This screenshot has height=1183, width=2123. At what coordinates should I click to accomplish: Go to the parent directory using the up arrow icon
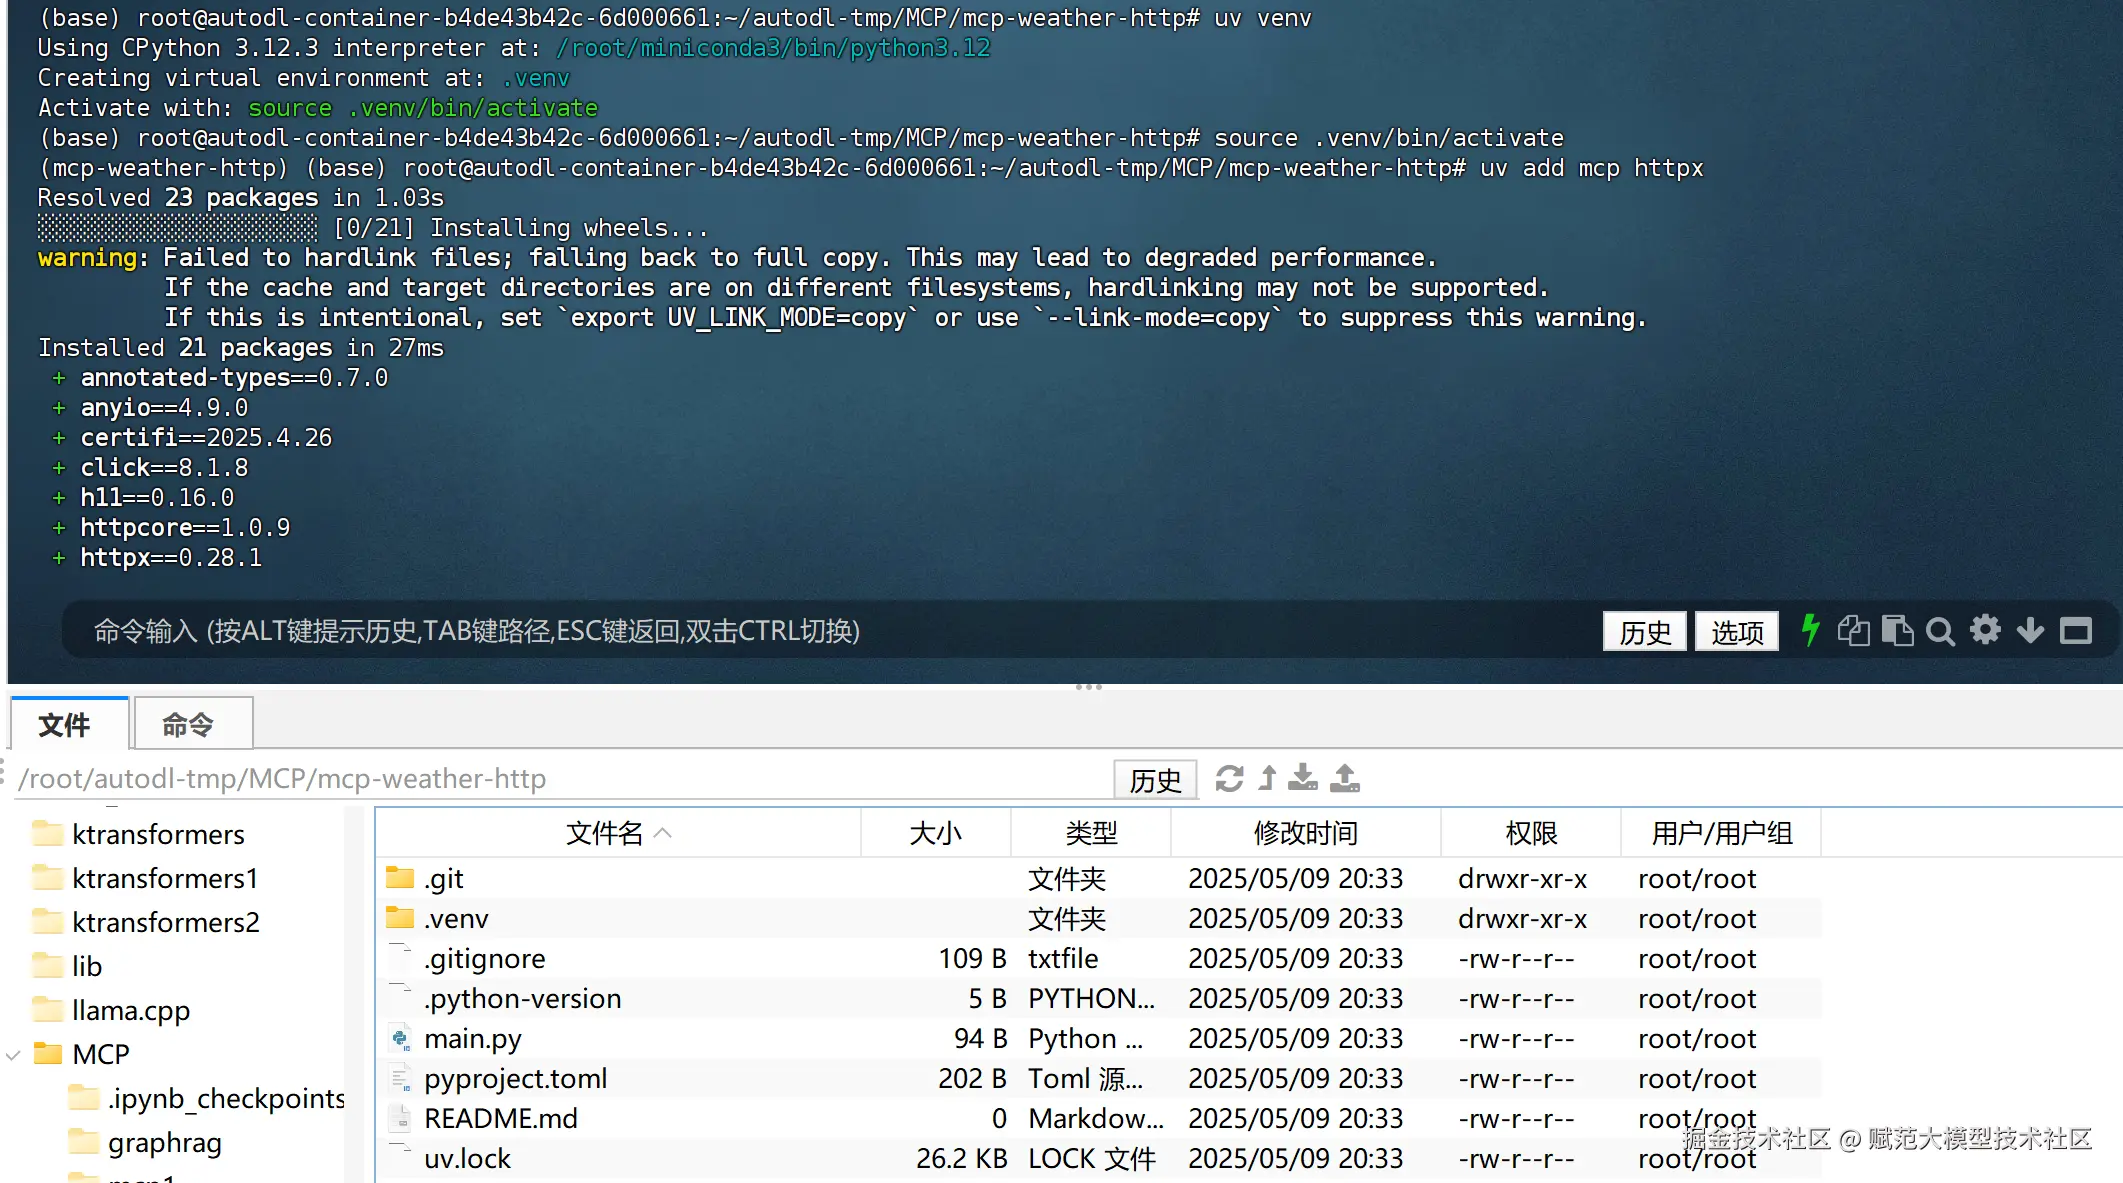[1267, 778]
